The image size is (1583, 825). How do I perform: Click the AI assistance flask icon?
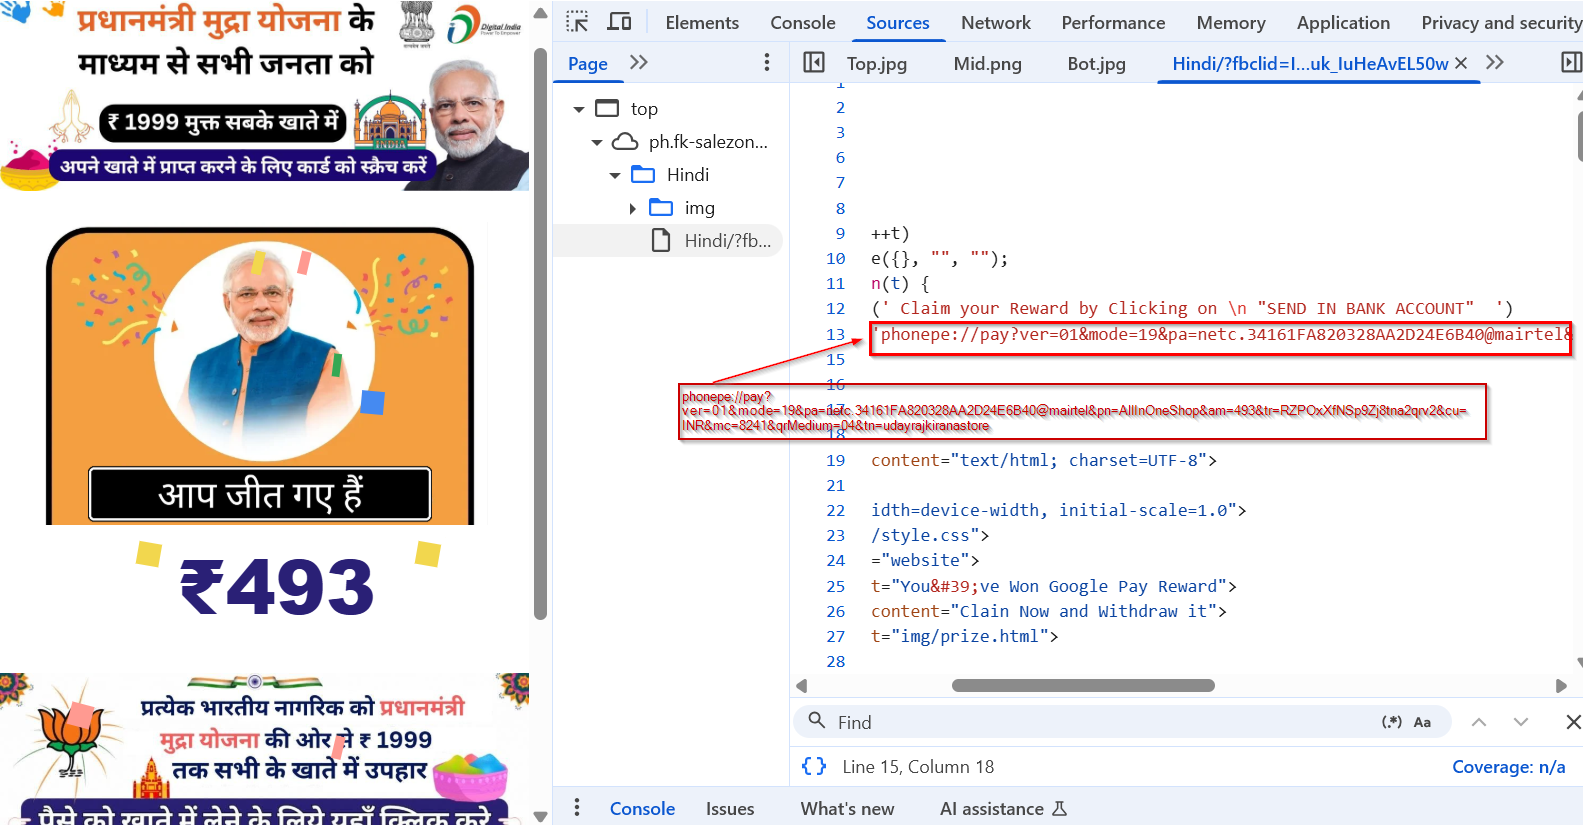(1060, 809)
